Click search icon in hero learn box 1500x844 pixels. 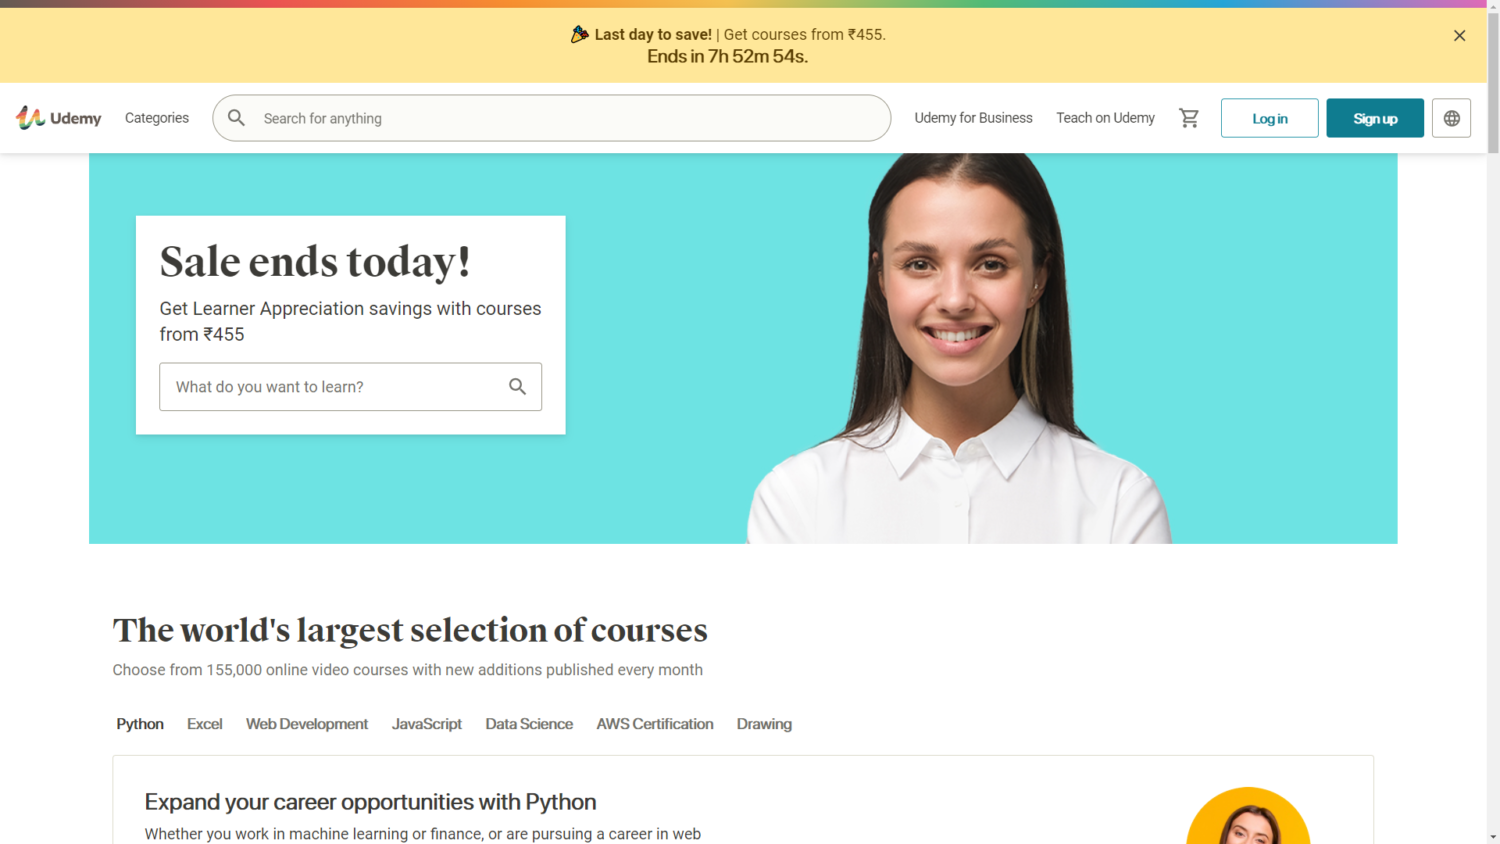pos(517,386)
